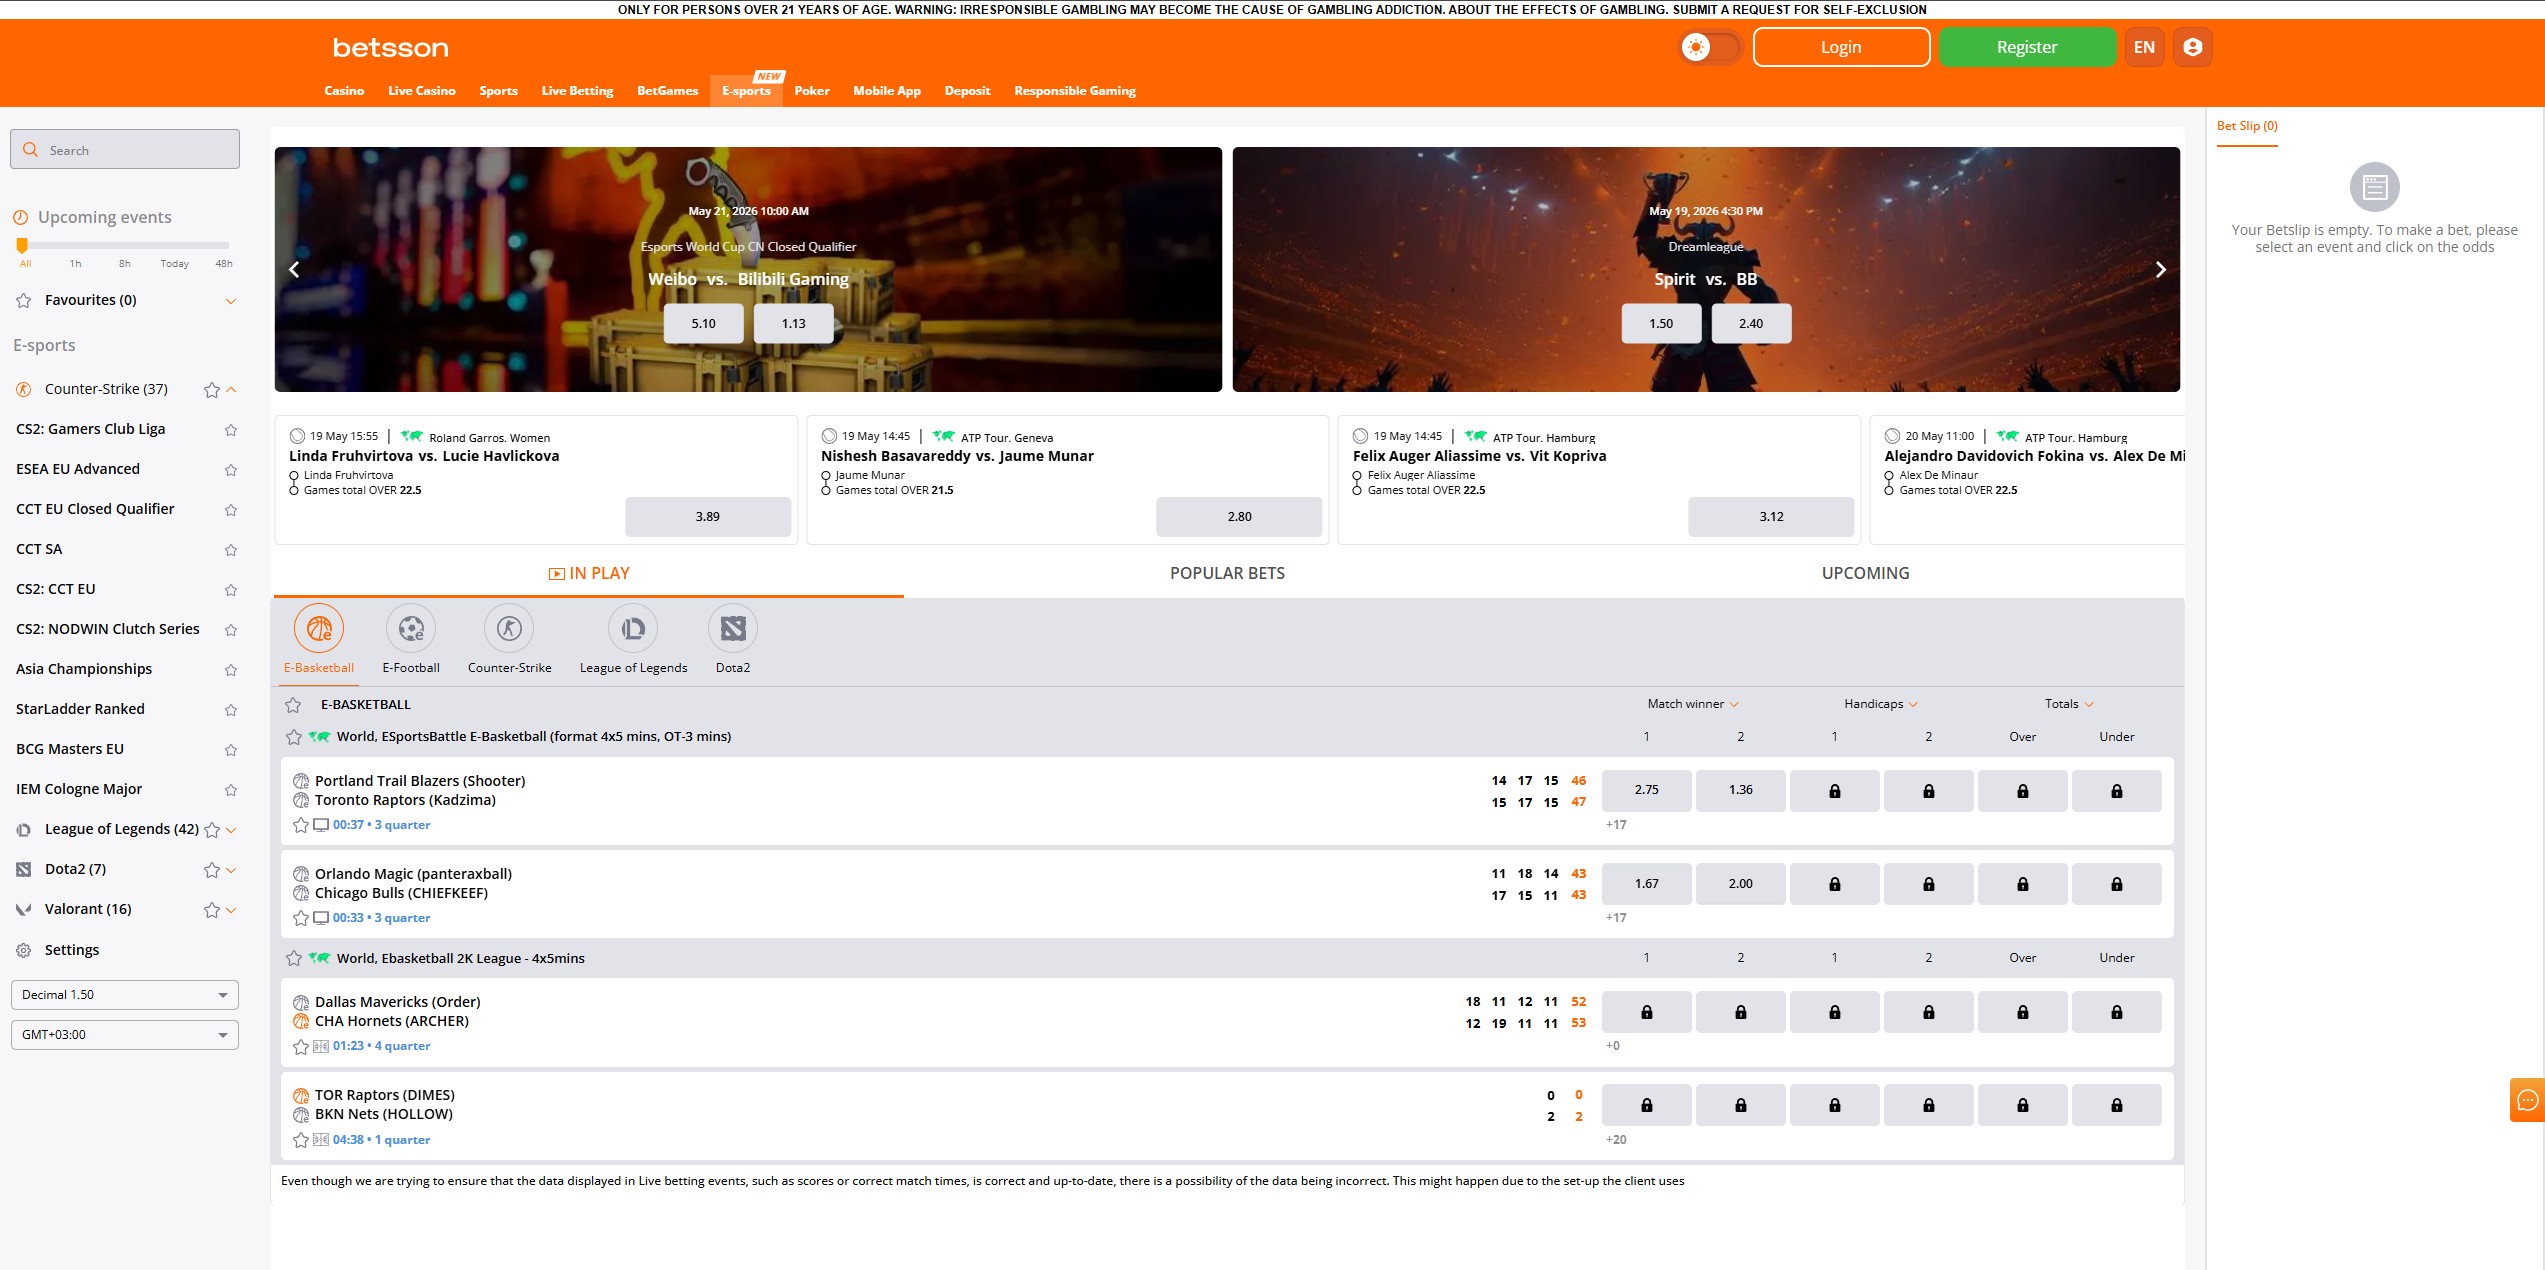Image resolution: width=2545 pixels, height=1270 pixels.
Task: Expand the Valorant (16) chevron
Action: [x=231, y=910]
